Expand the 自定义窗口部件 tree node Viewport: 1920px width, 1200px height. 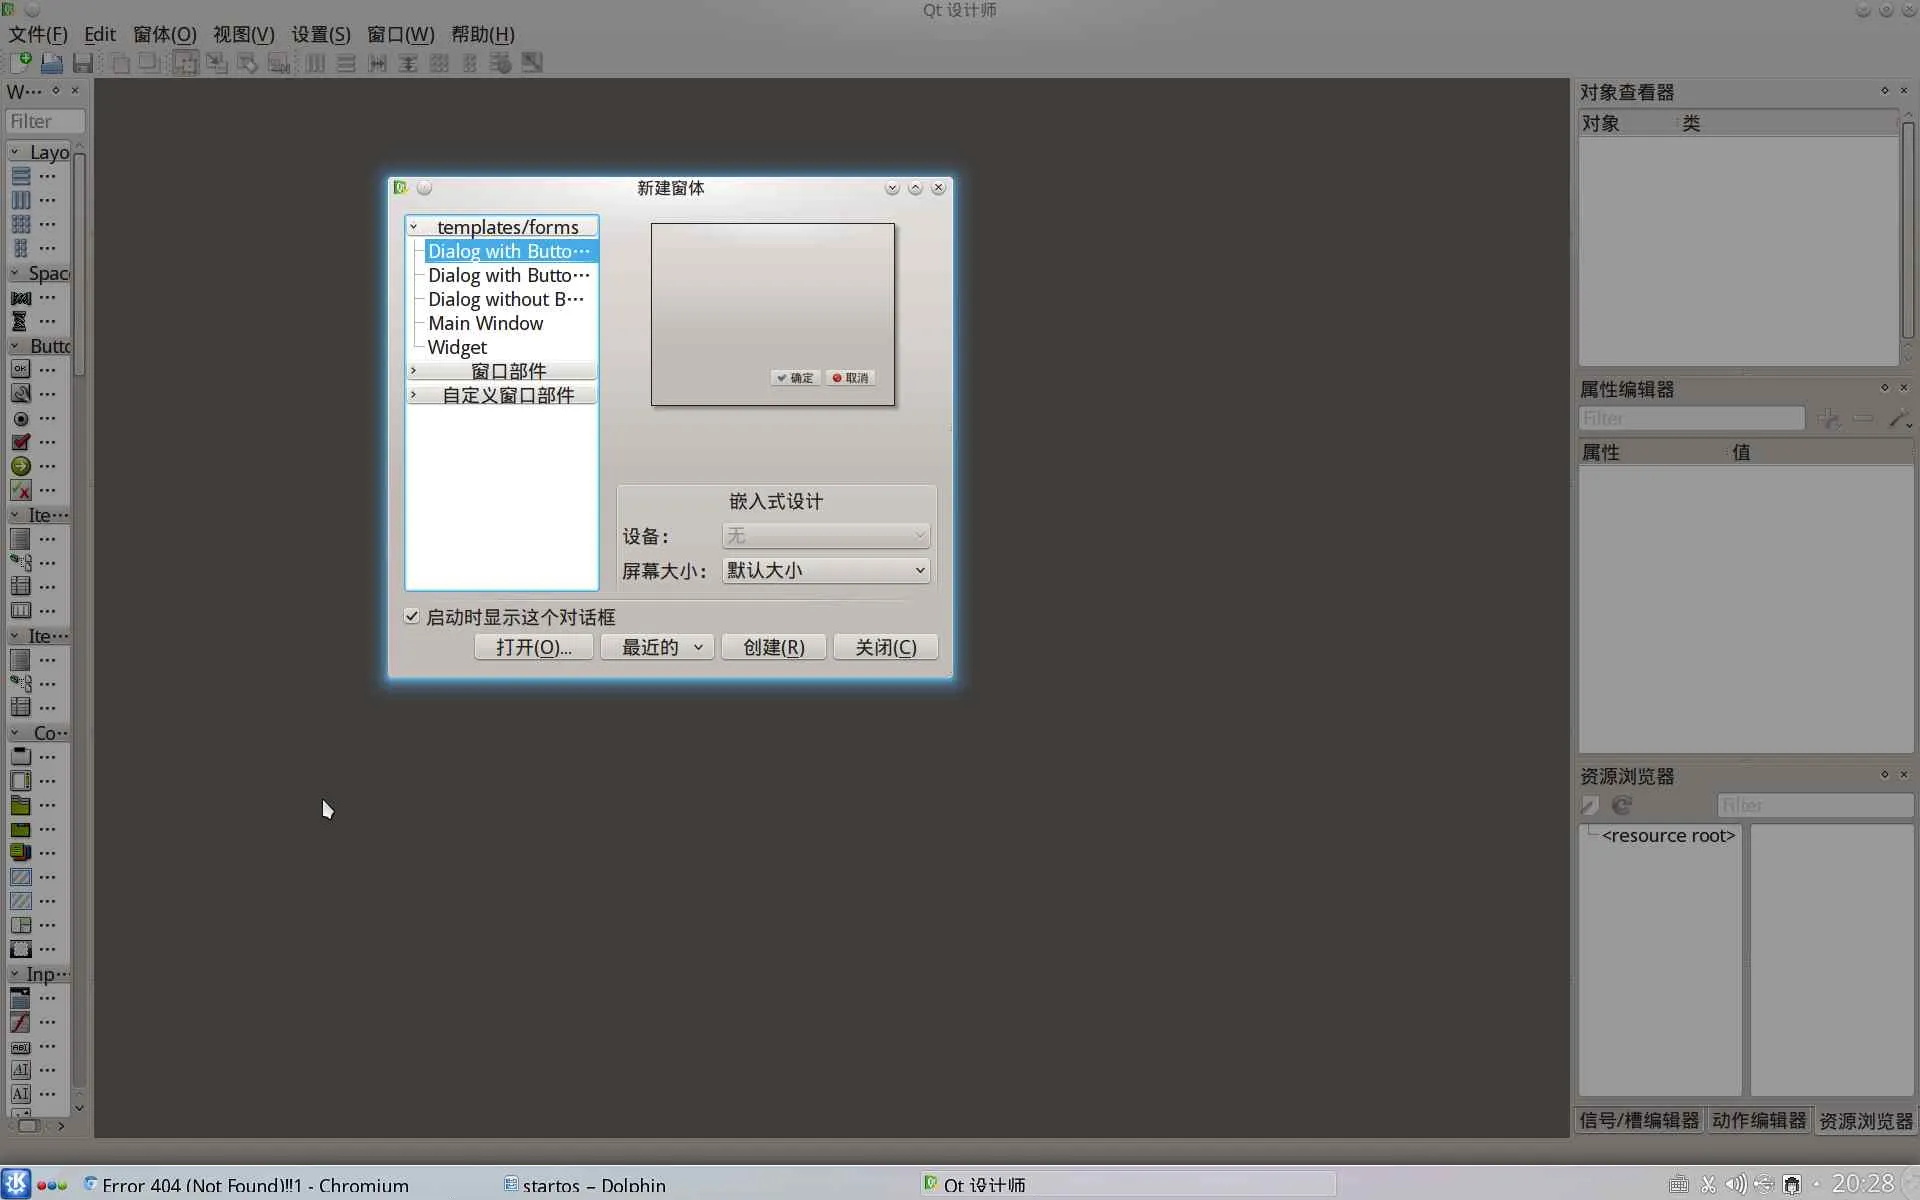point(413,395)
